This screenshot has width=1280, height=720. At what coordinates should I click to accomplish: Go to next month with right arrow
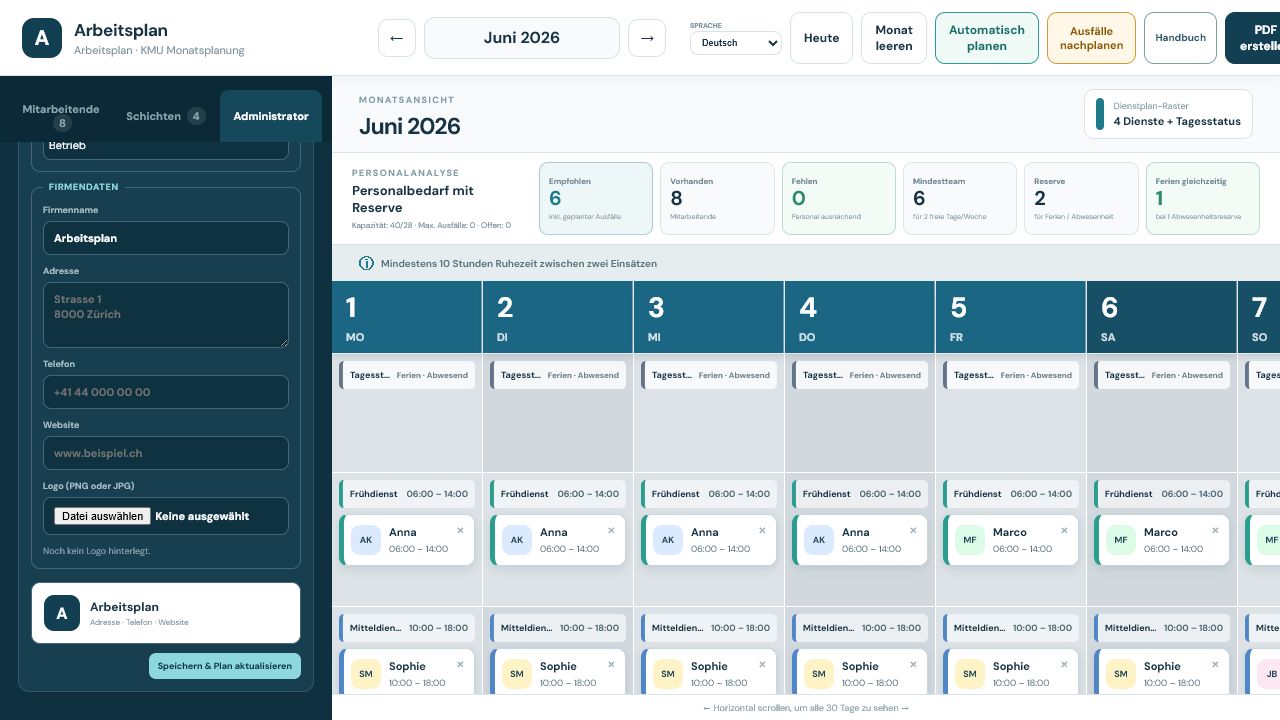pos(647,38)
